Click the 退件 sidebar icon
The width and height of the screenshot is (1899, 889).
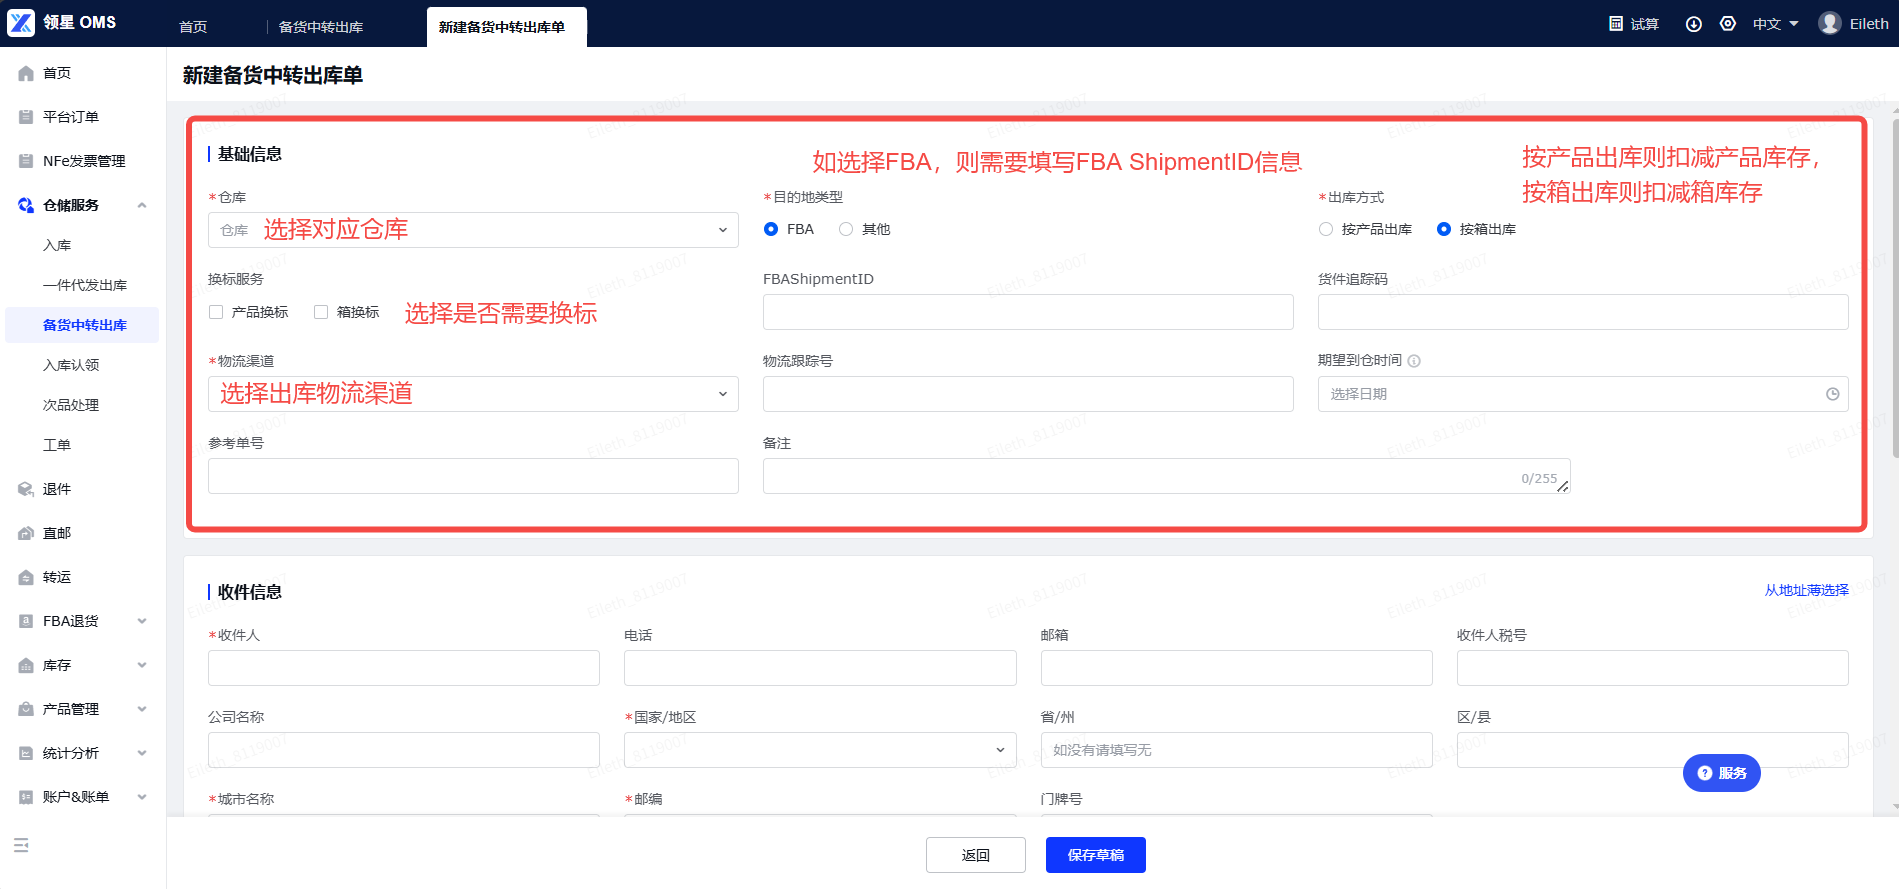pyautogui.click(x=26, y=489)
